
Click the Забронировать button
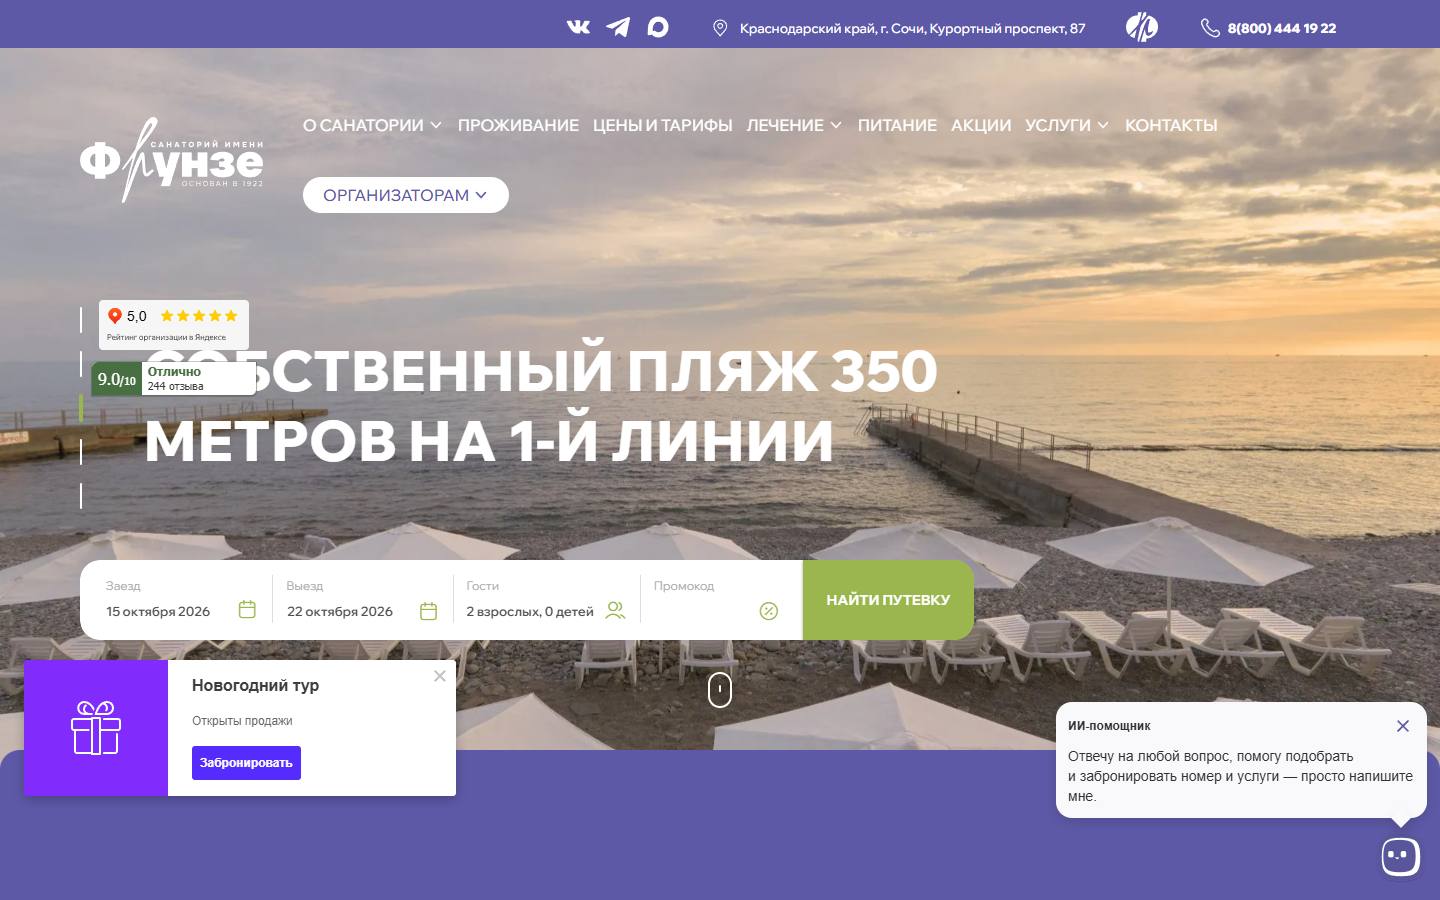pyautogui.click(x=246, y=763)
